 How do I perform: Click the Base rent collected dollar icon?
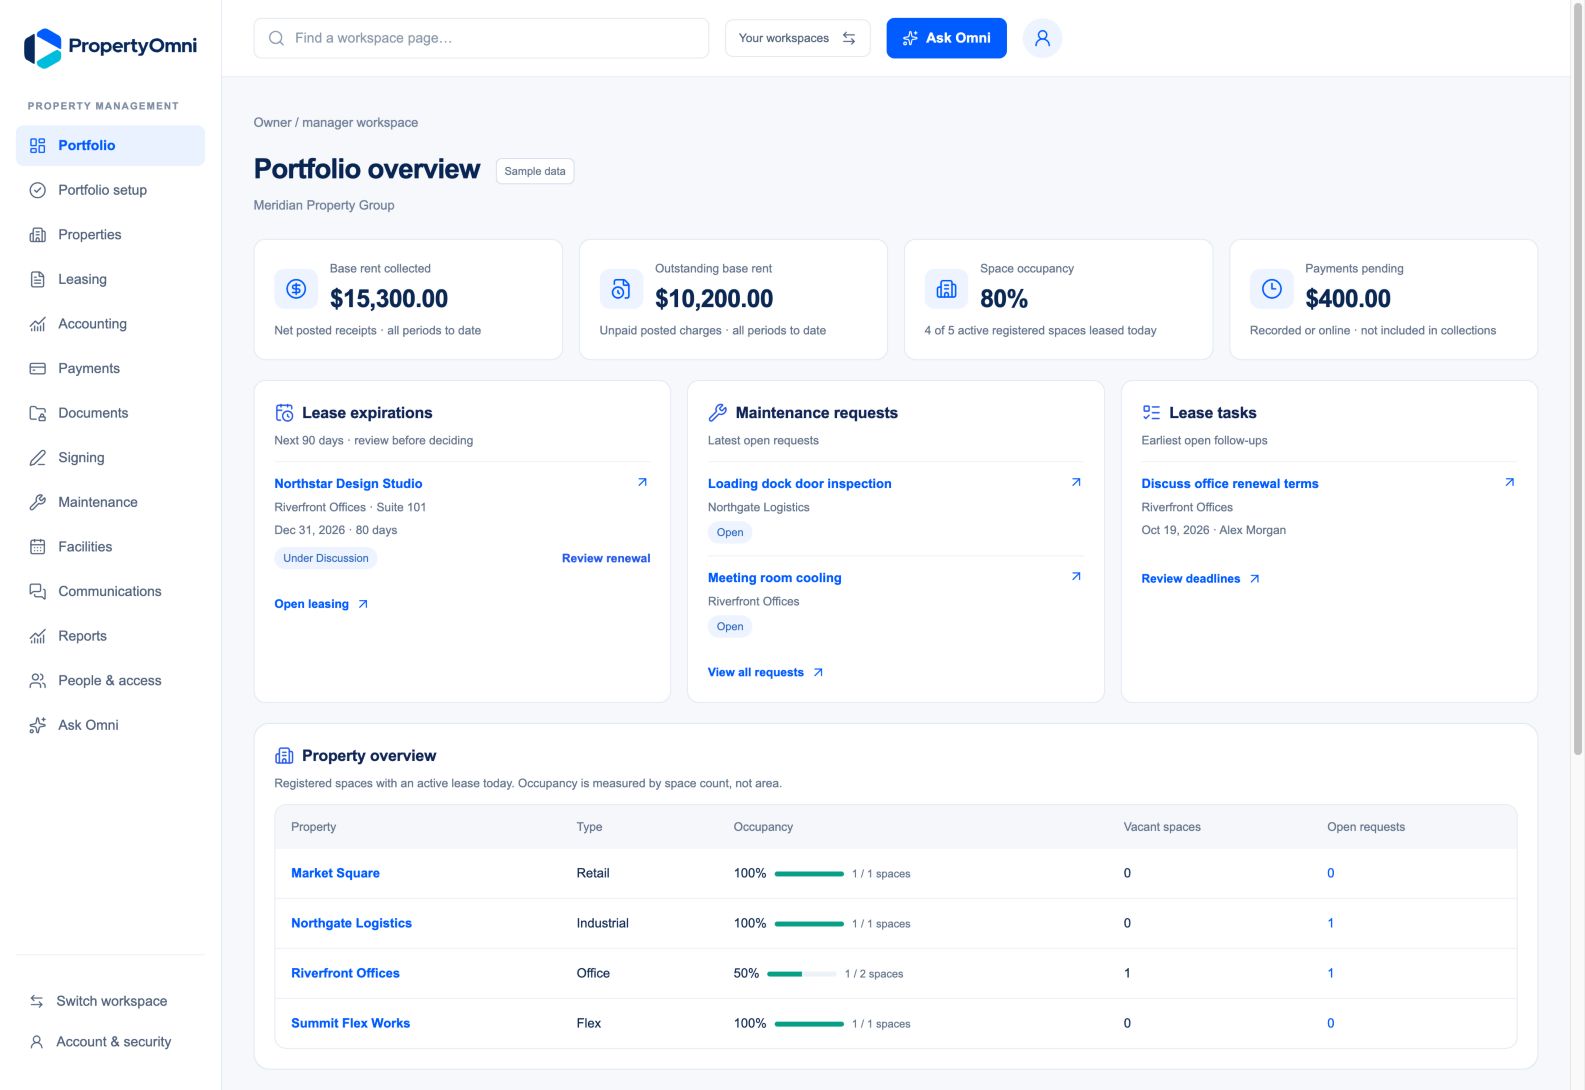296,289
